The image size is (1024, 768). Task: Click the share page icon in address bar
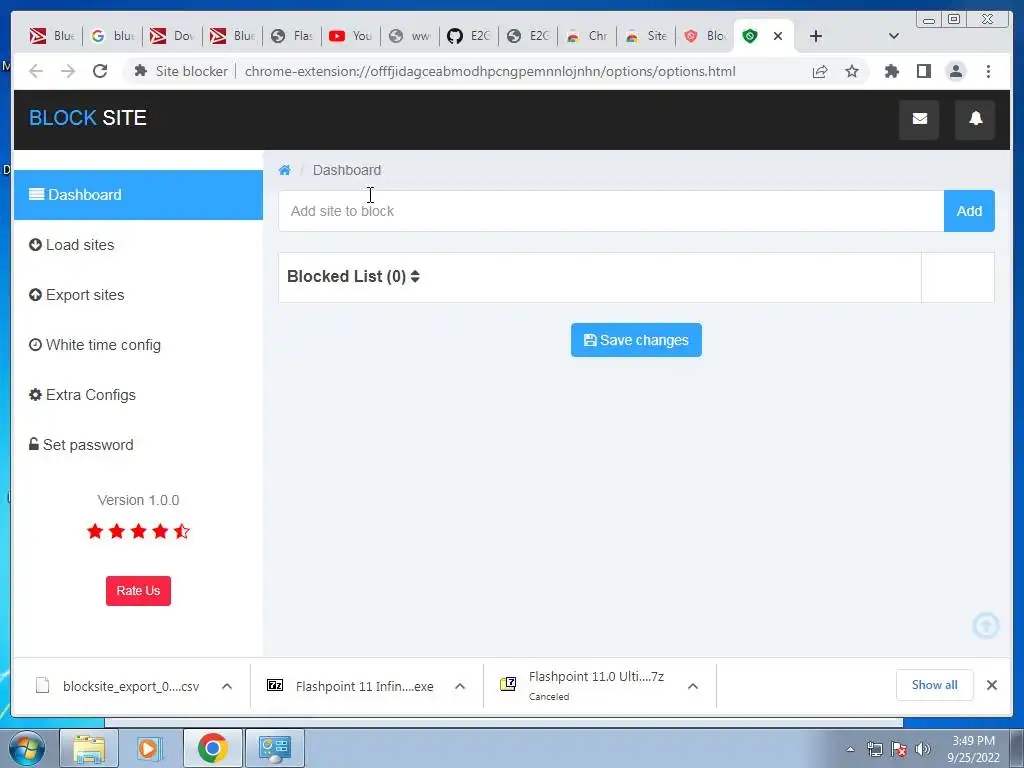820,71
